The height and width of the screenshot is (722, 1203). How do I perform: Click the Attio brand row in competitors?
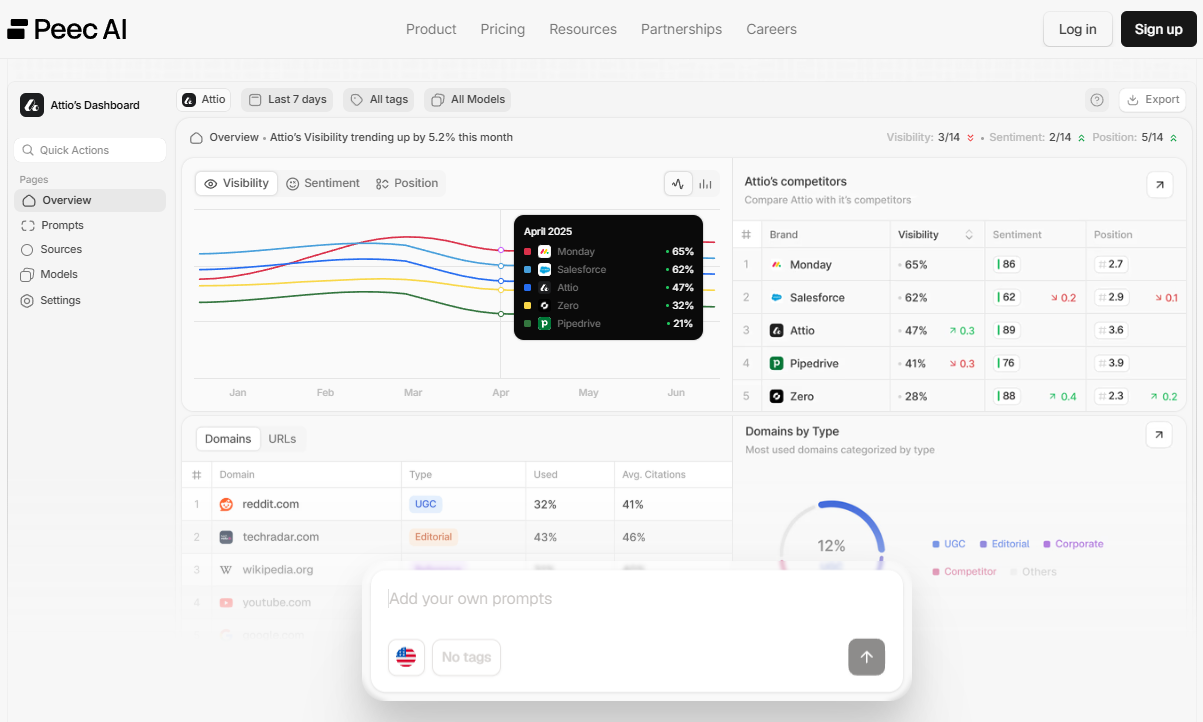(960, 330)
